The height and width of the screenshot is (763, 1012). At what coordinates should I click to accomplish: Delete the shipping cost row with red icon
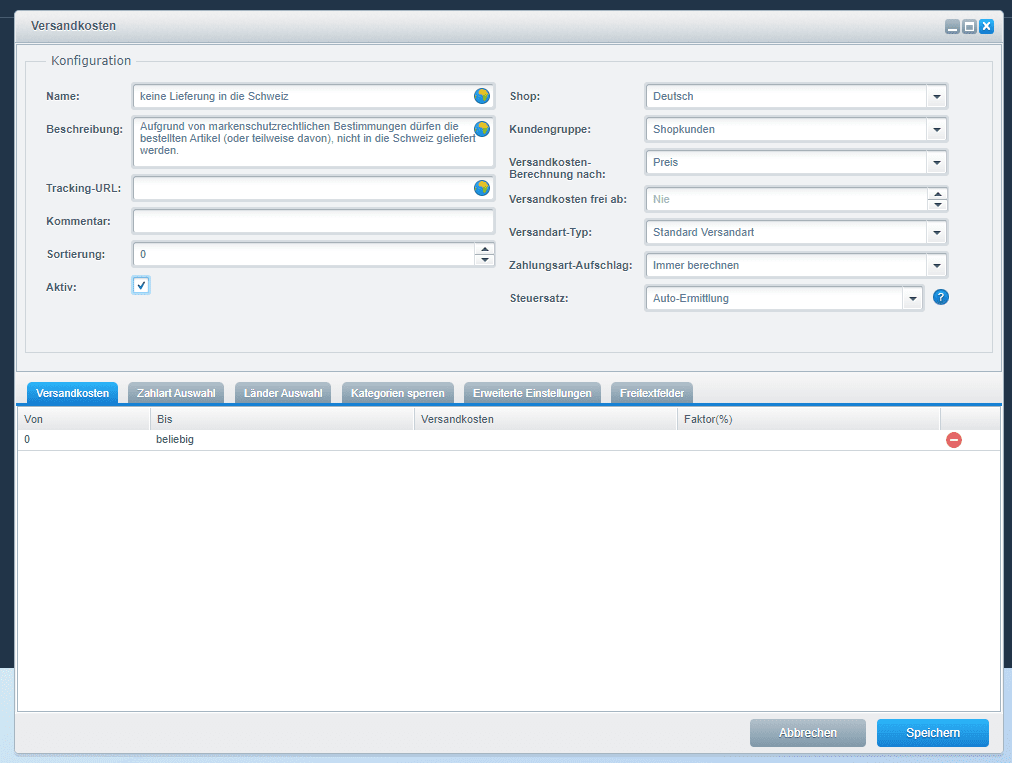(x=954, y=440)
